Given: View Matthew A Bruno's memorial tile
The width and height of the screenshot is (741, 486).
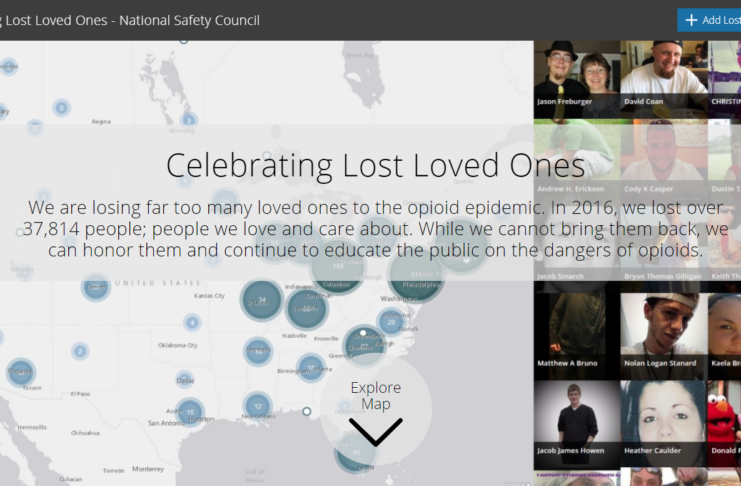Looking at the screenshot, I should pos(577,336).
